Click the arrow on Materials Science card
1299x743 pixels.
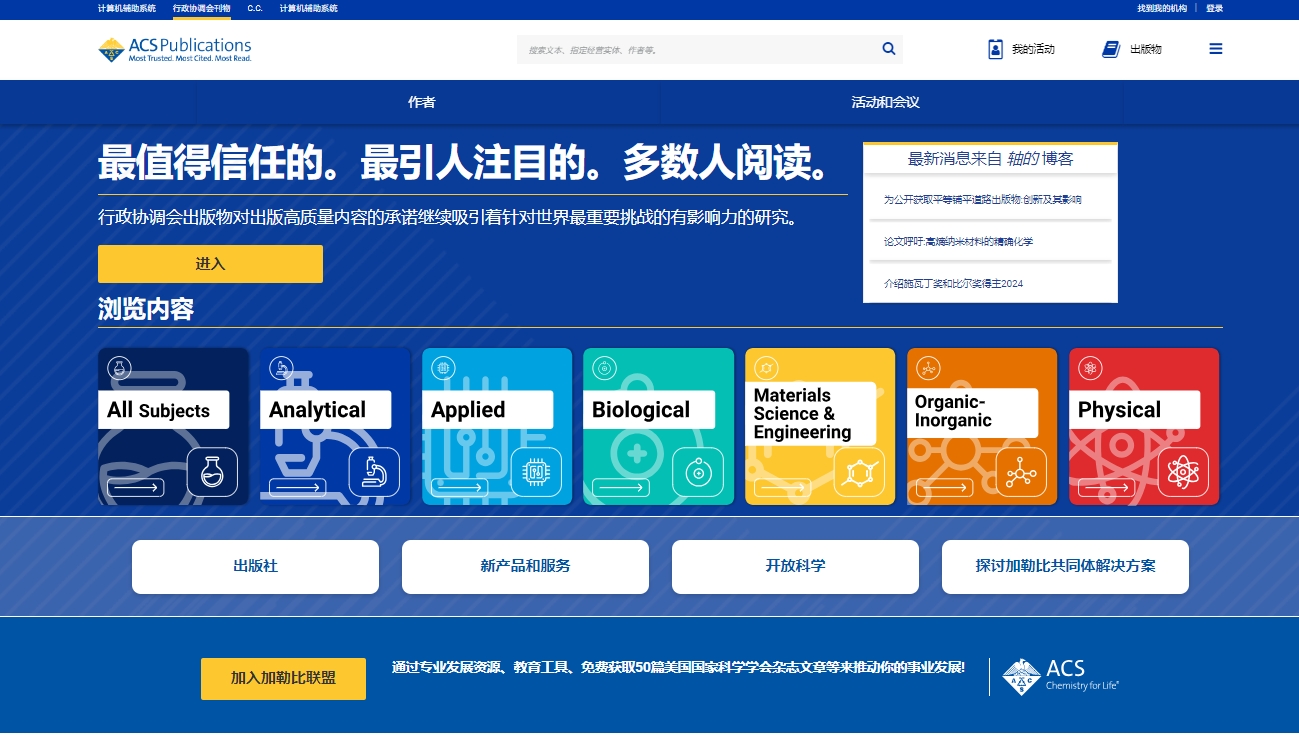[783, 488]
